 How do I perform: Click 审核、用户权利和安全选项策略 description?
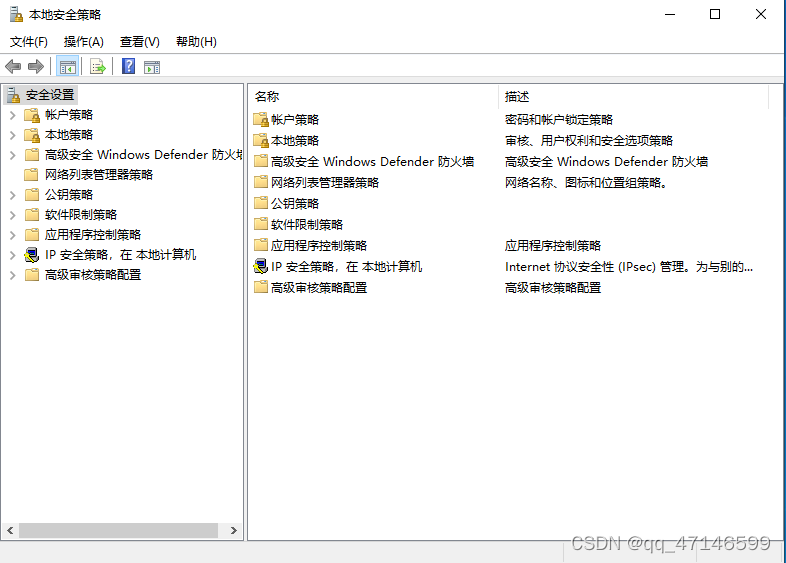[x=588, y=140]
